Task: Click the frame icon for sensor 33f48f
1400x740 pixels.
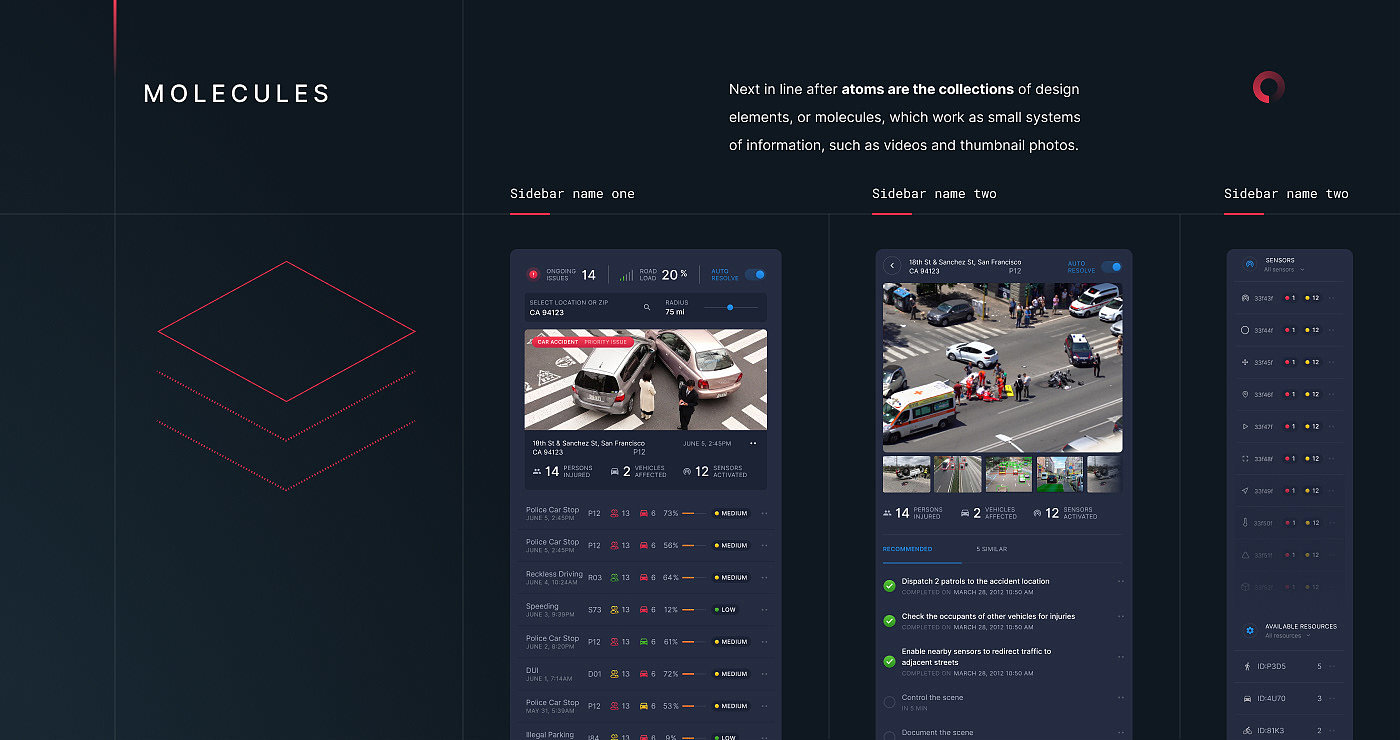Action: pos(1245,458)
